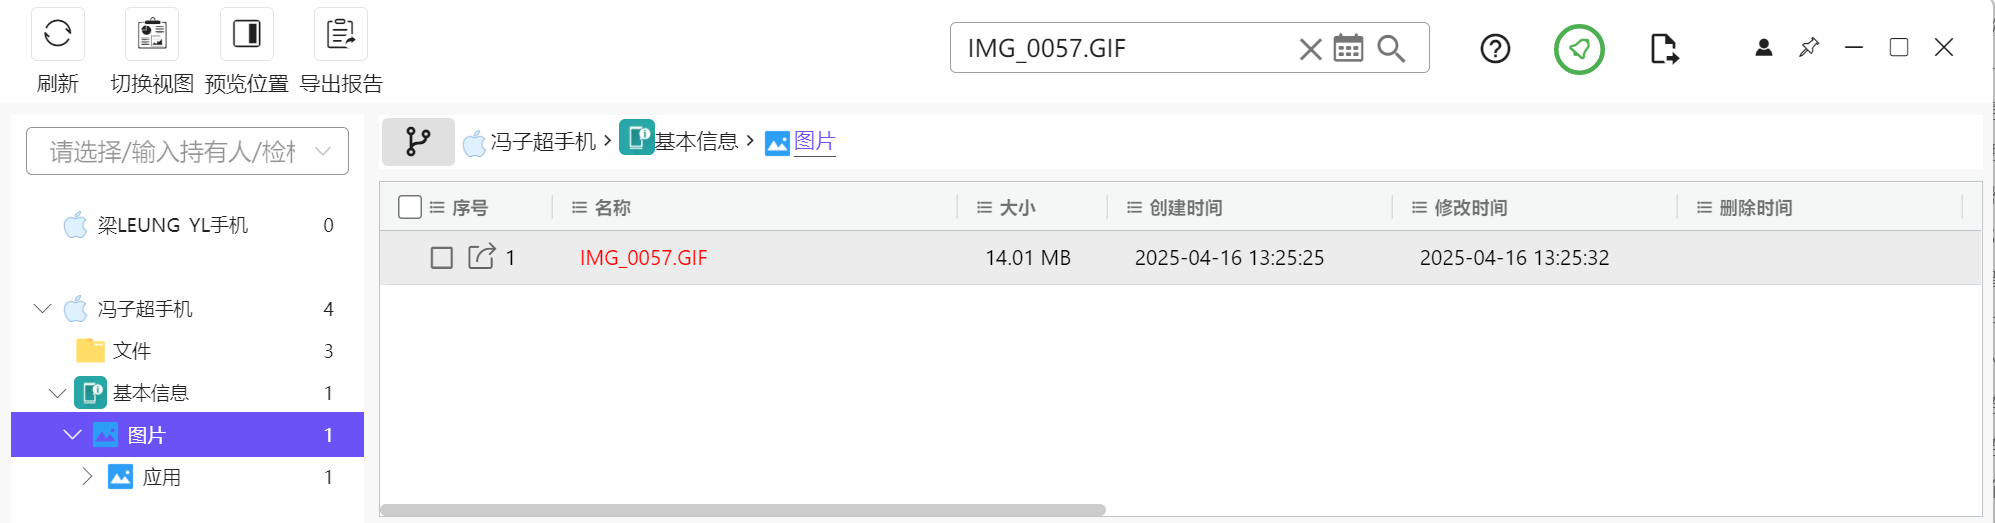Click the 切换视图 switch view icon

[x=152, y=34]
